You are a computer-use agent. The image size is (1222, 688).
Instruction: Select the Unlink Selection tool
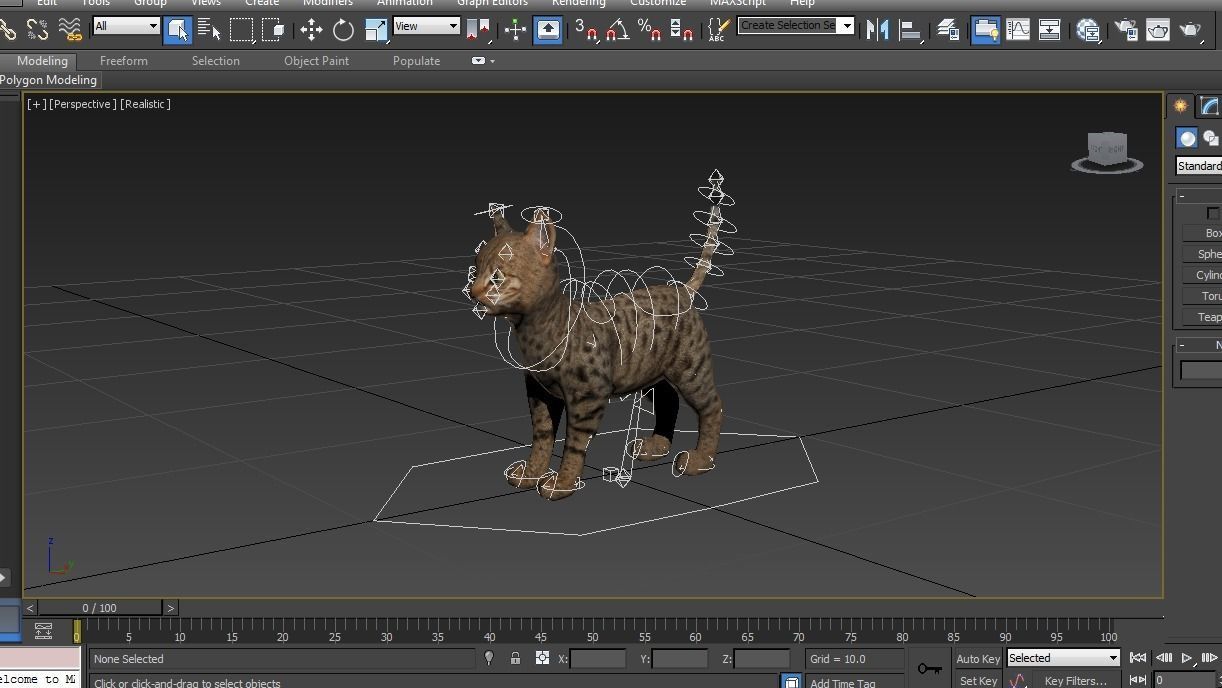[38, 30]
